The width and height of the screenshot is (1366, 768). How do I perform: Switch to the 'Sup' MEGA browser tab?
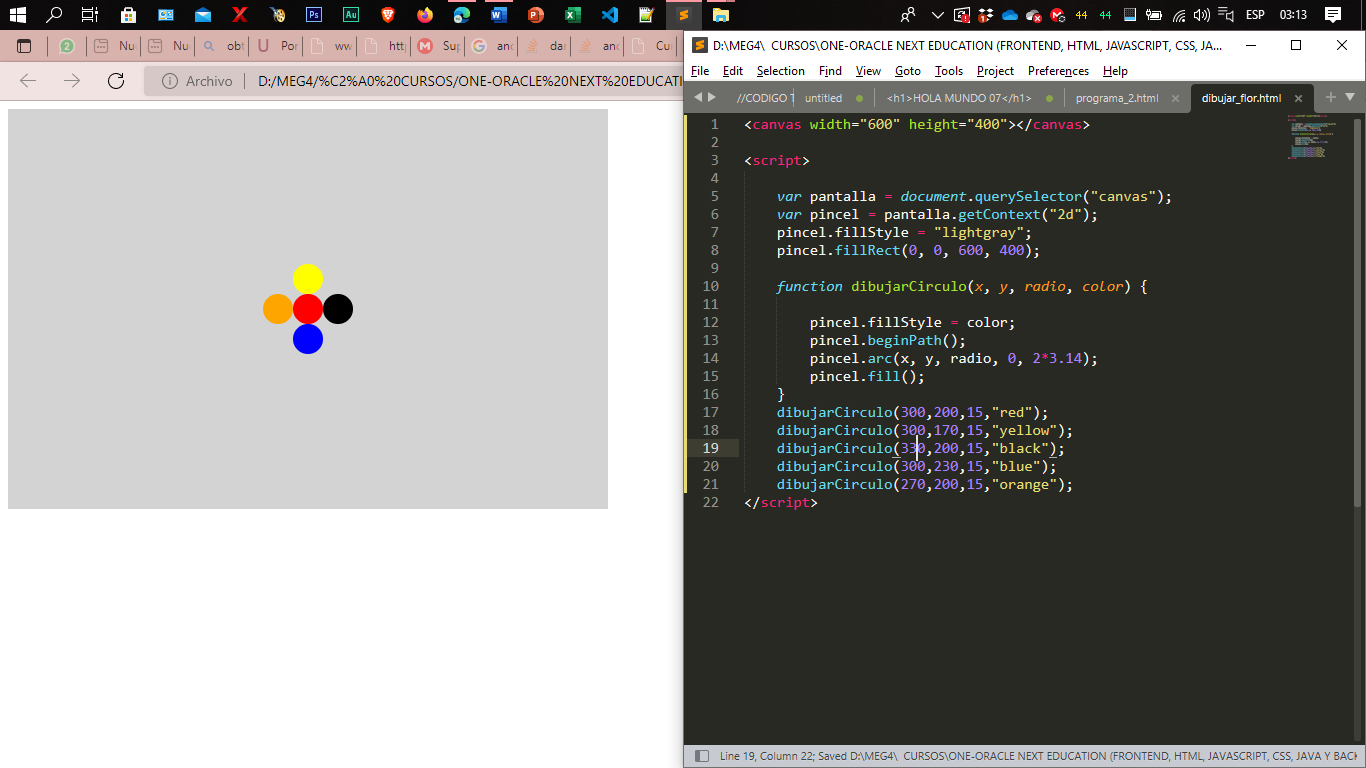coord(438,46)
